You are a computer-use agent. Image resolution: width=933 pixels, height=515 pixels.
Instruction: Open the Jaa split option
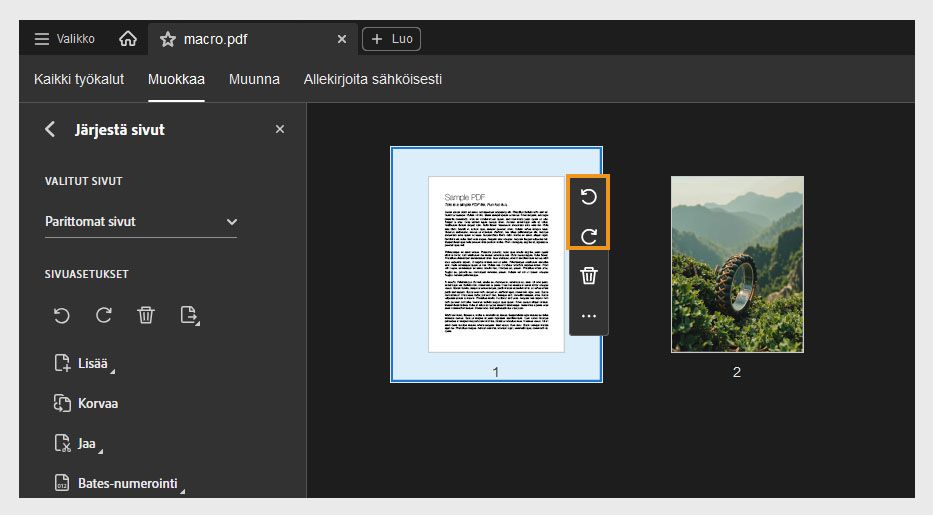[x=78, y=444]
